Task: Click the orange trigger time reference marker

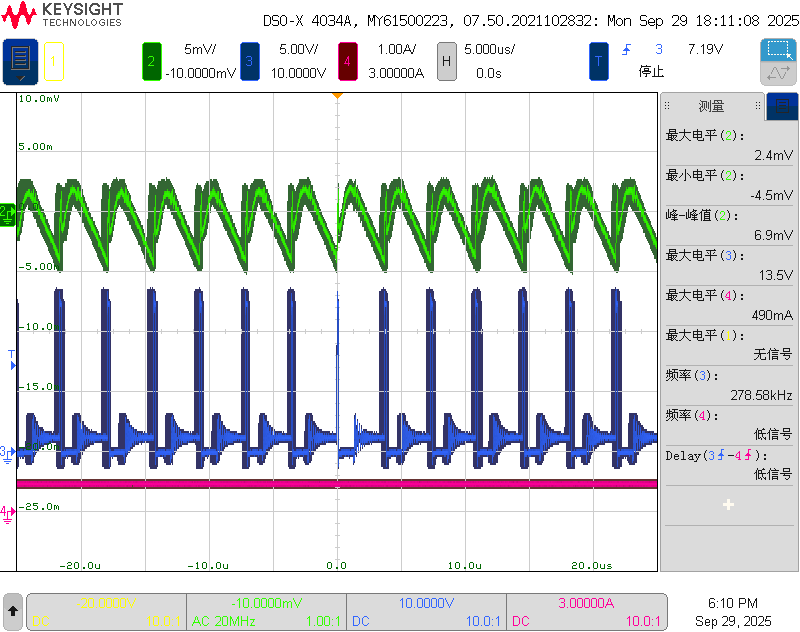Action: [338, 96]
